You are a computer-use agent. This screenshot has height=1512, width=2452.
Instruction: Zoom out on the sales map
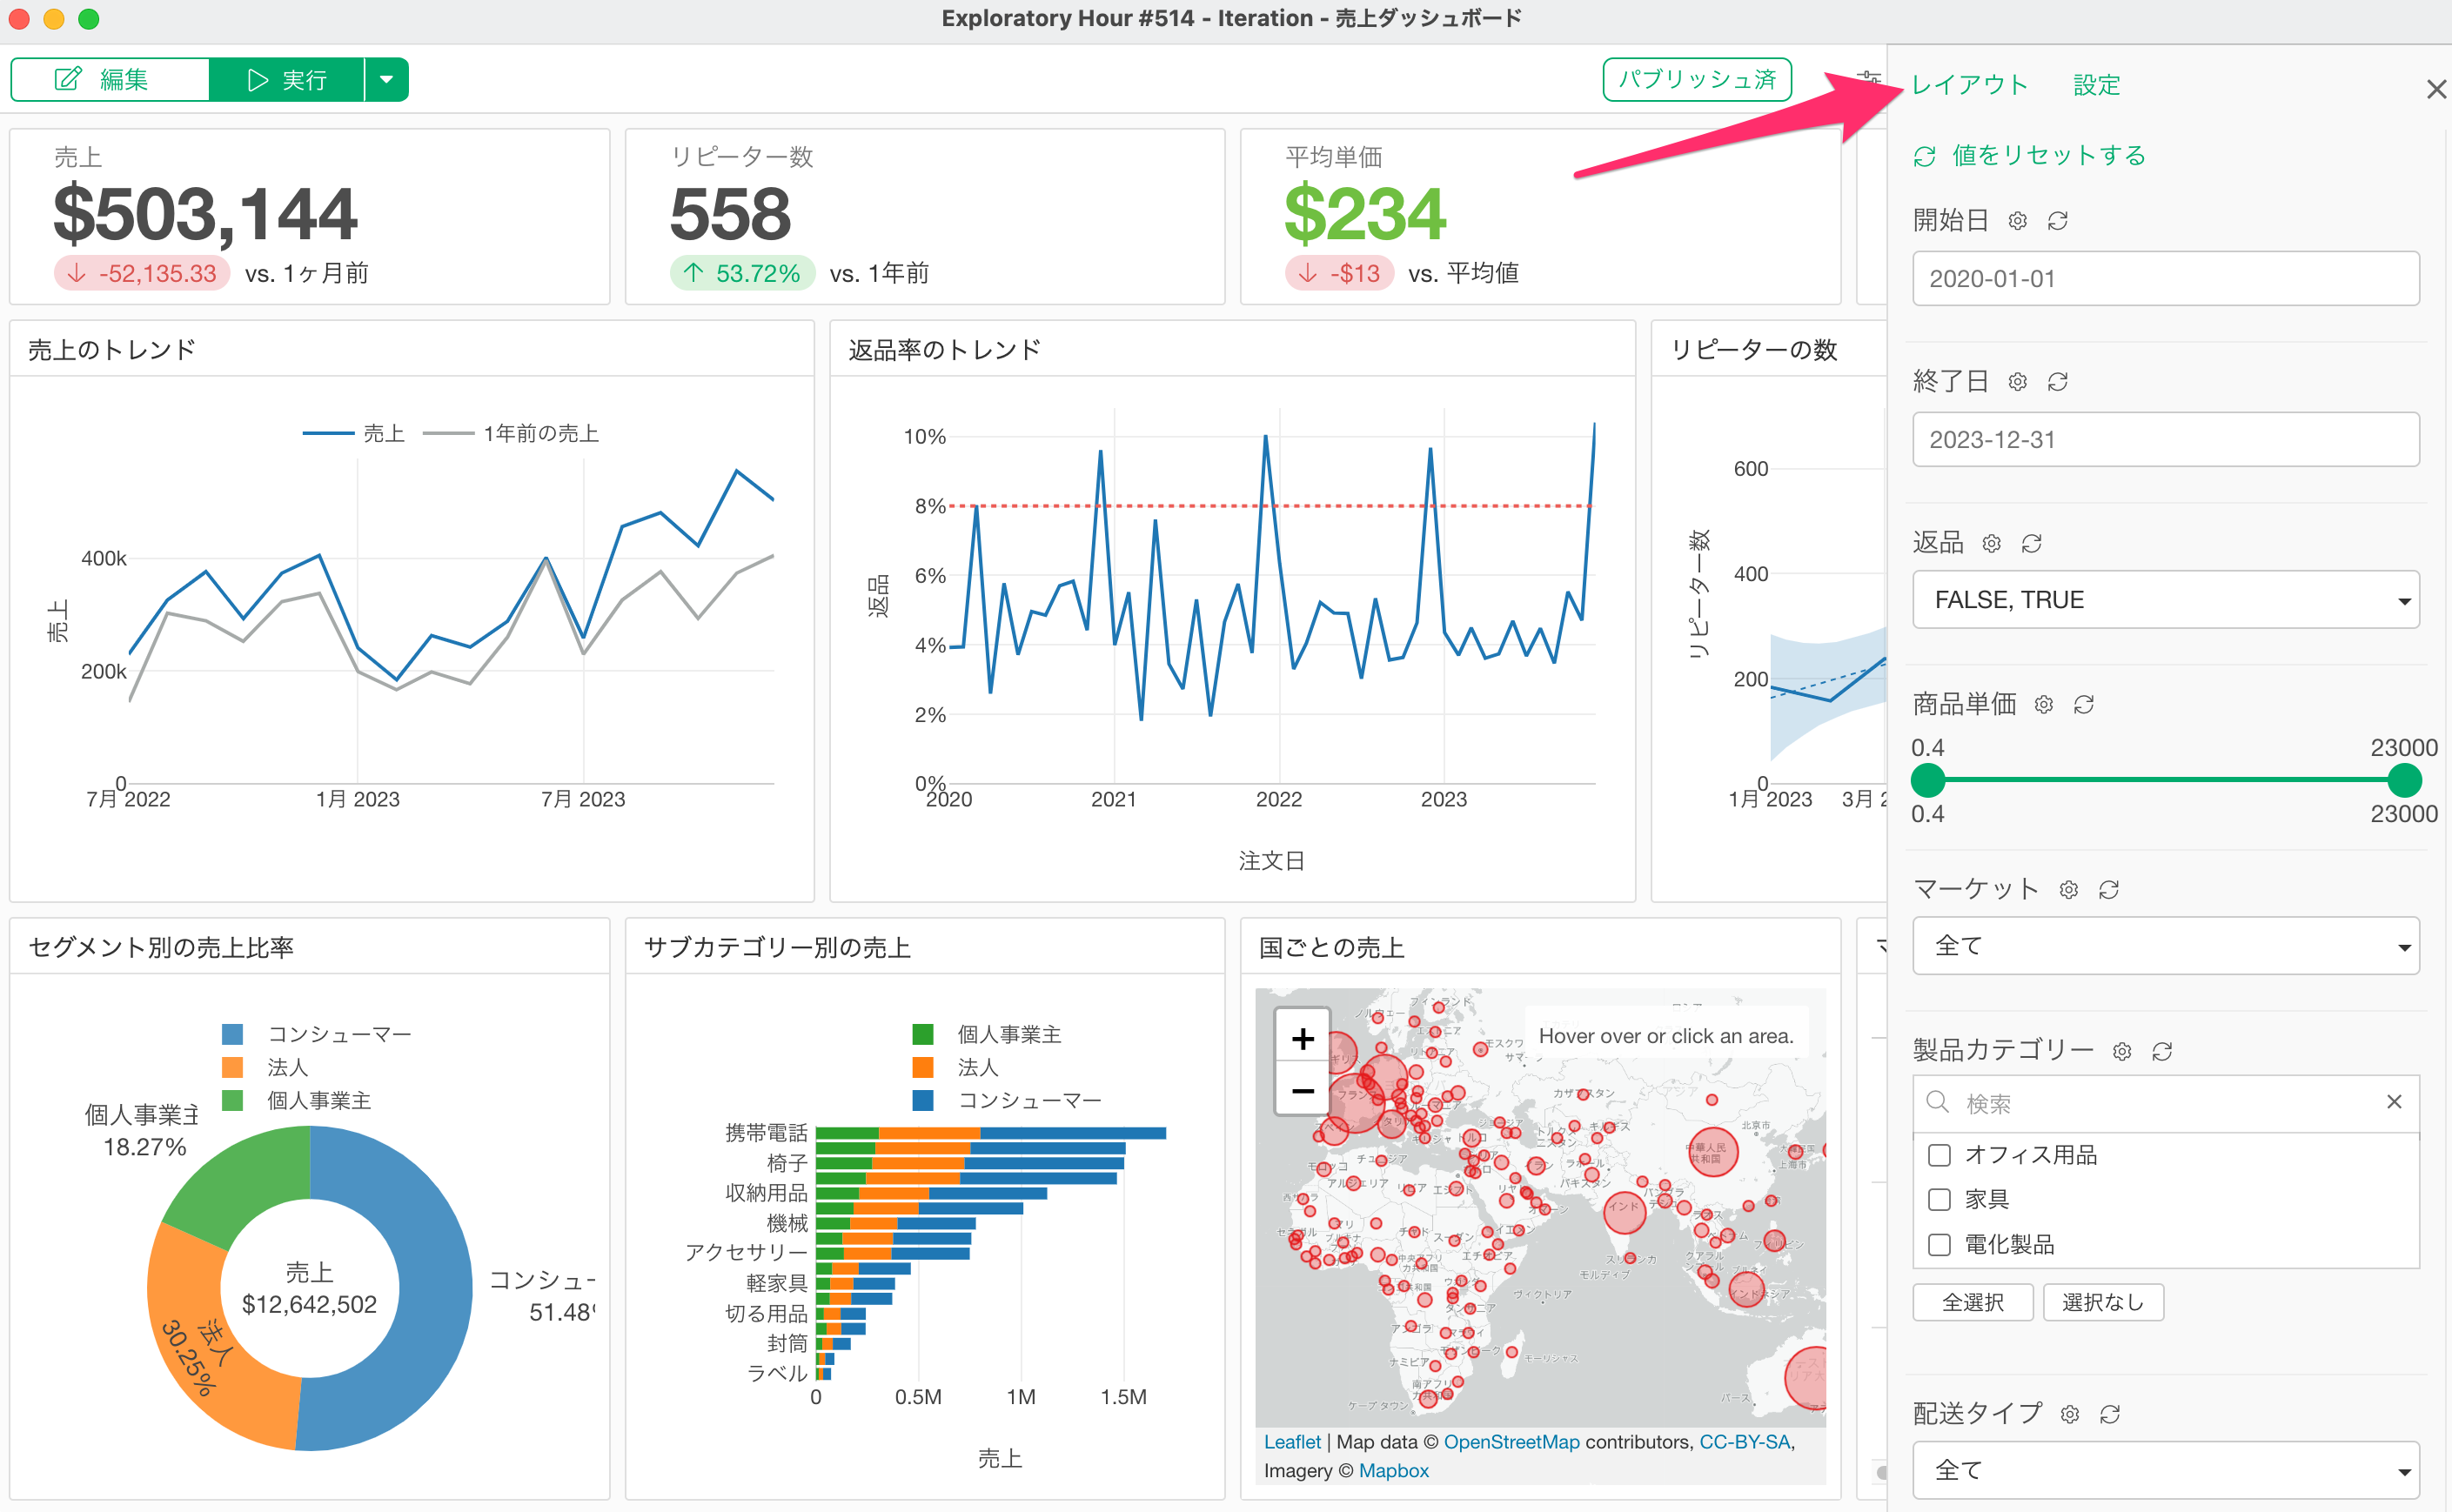point(1302,1090)
